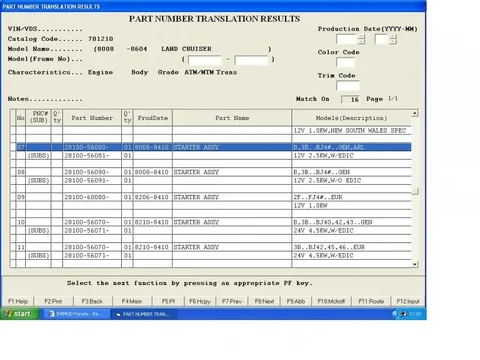480x360 pixels.
Task: Open the F1 Help function
Action: point(18,301)
